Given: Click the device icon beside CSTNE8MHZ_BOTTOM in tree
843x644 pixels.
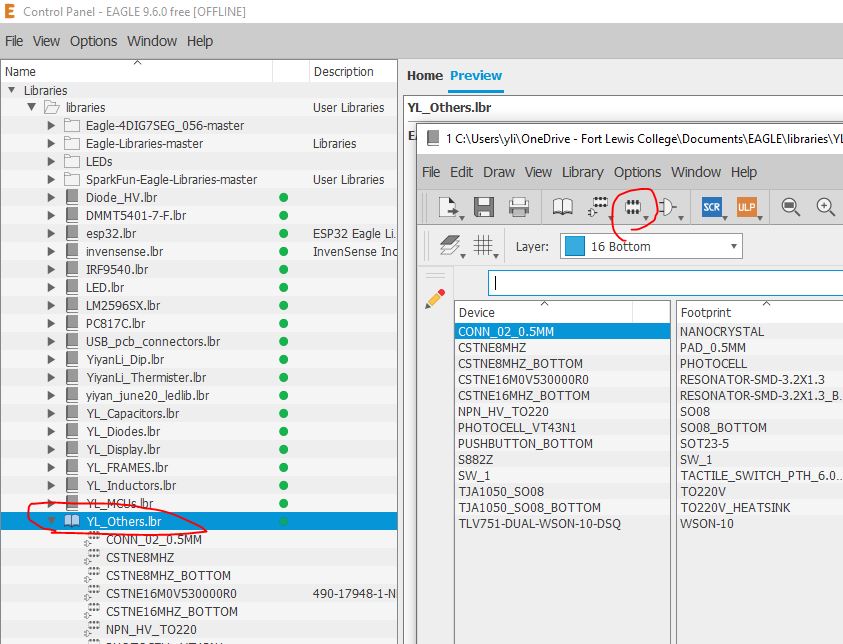Looking at the screenshot, I should [92, 576].
